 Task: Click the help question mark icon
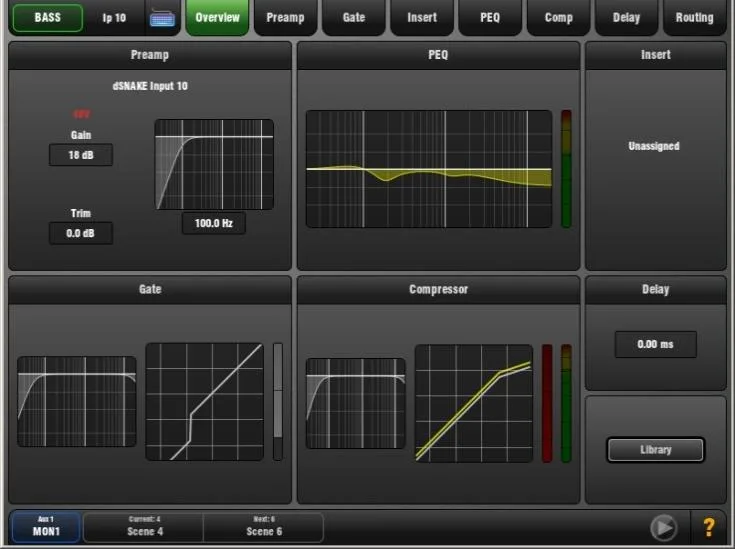(x=709, y=527)
